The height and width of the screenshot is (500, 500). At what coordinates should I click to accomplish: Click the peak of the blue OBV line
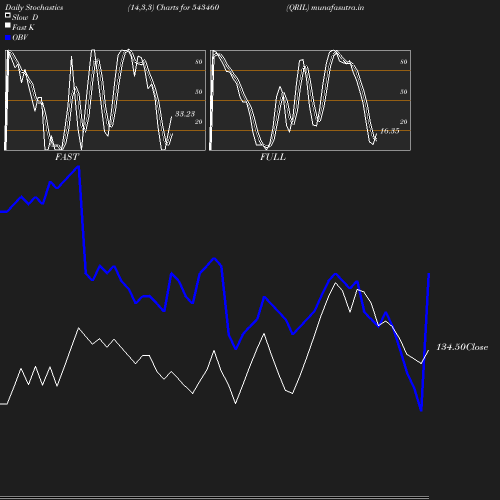click(x=78, y=167)
